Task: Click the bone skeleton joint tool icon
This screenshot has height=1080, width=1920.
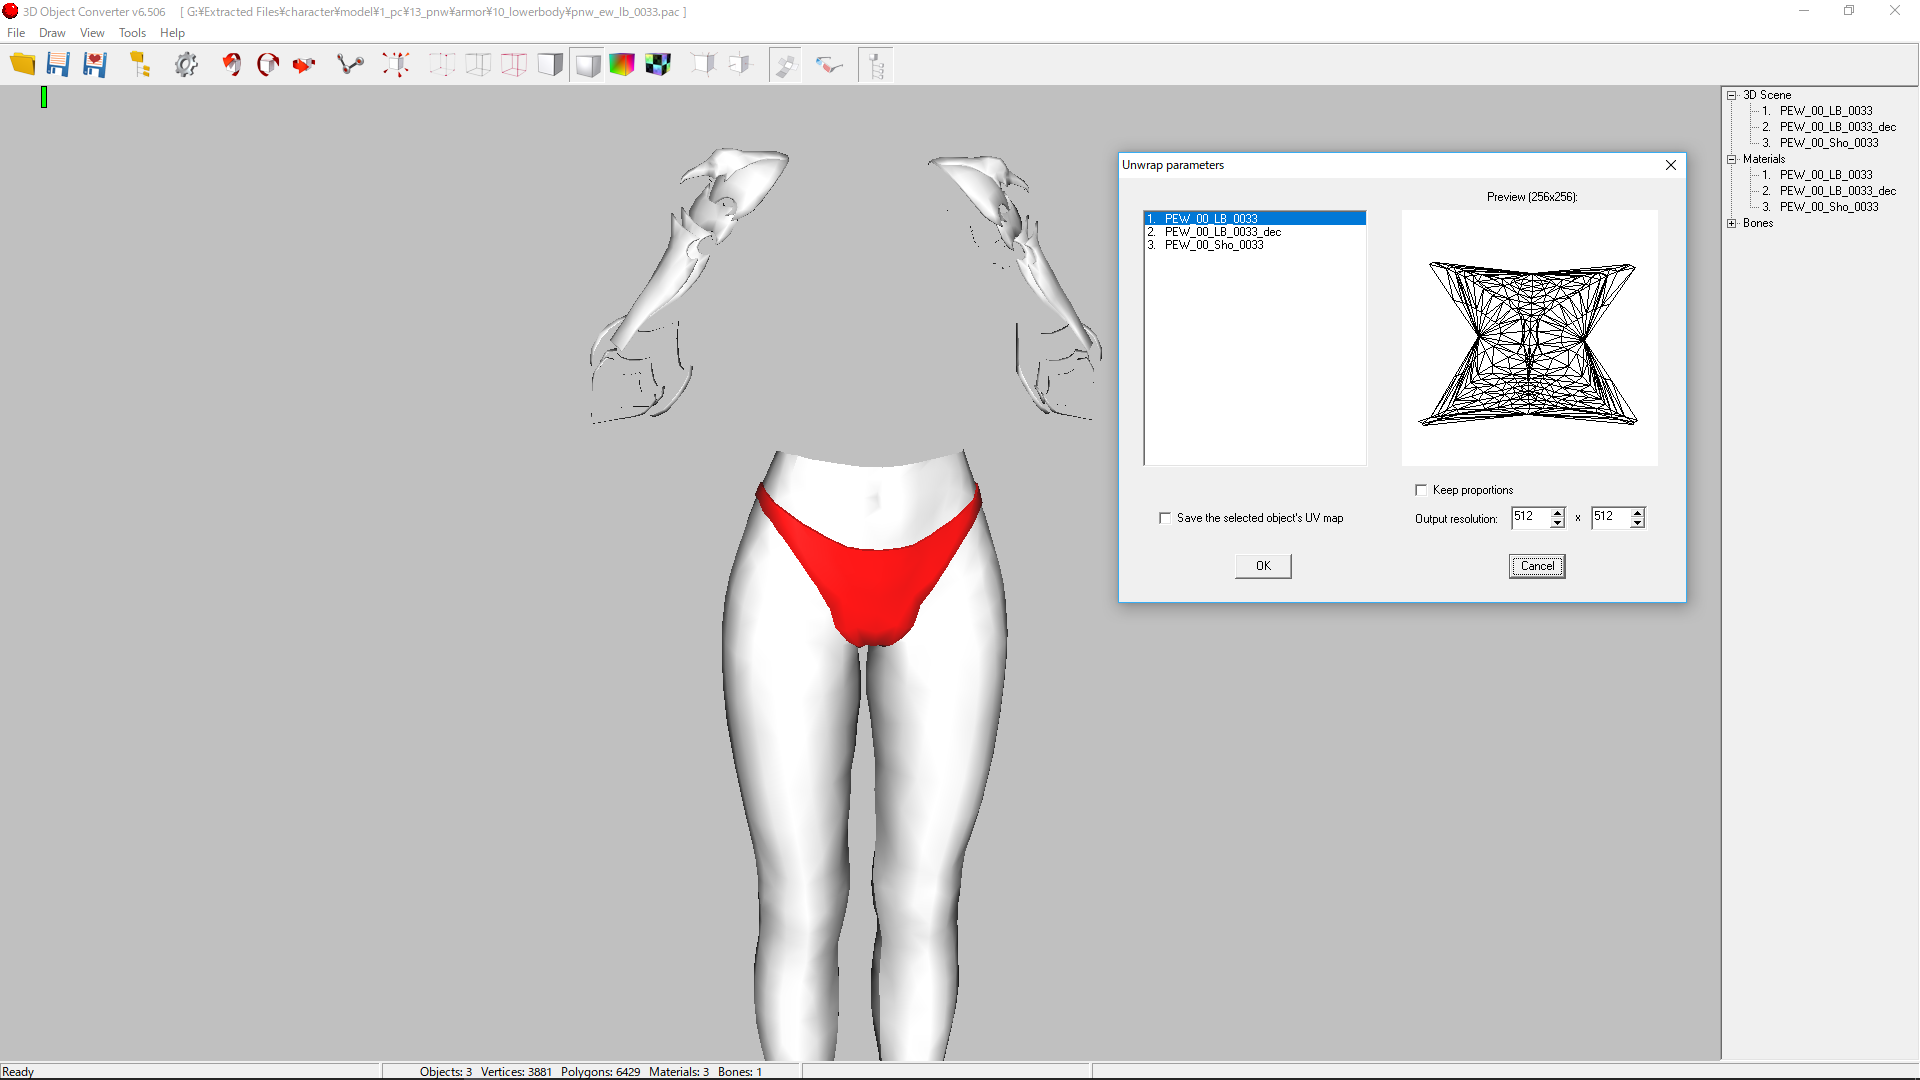Action: (x=350, y=65)
